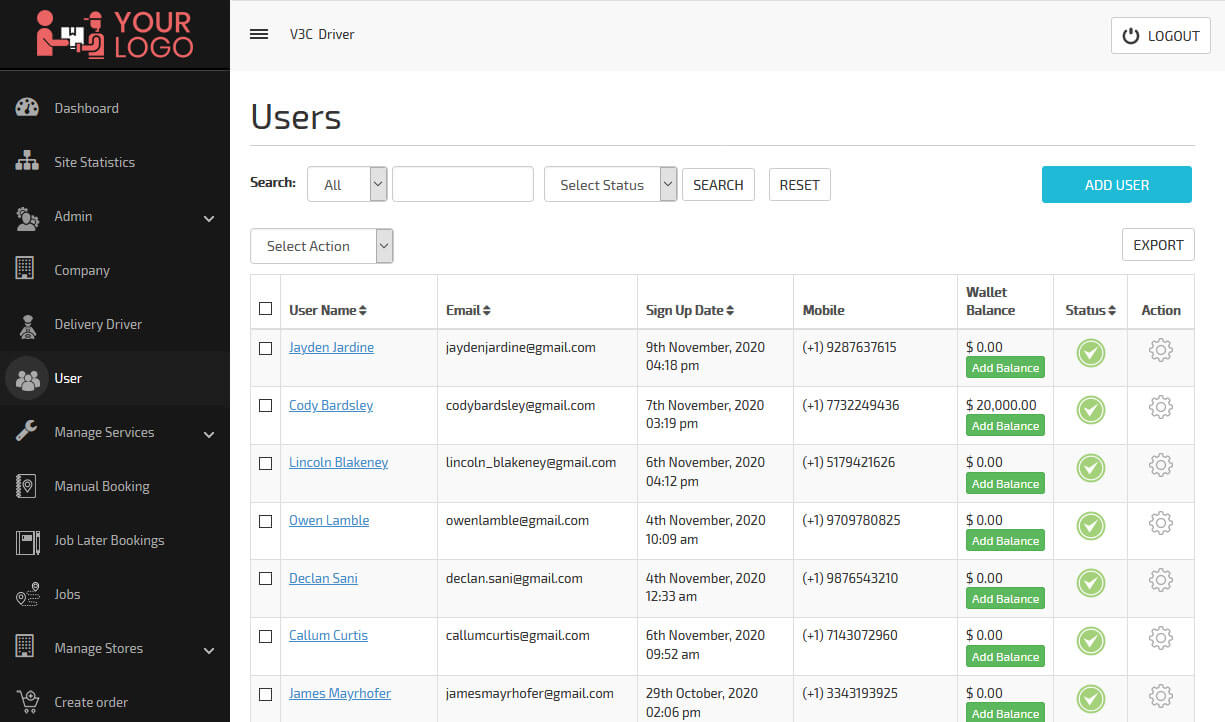Open Callum Curtis user profile link
This screenshot has height=722, width=1225.
pos(328,635)
